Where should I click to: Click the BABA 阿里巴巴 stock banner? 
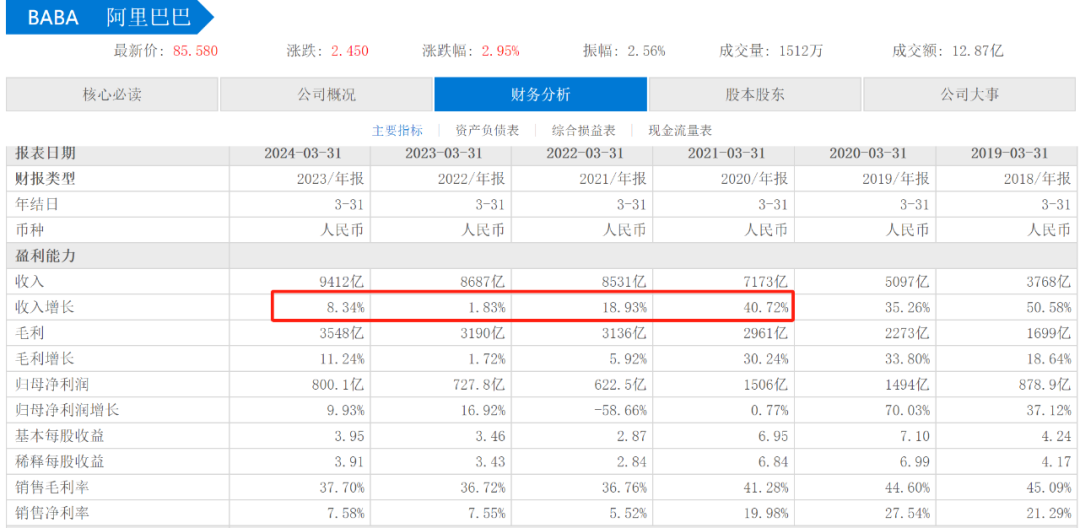[x=110, y=17]
